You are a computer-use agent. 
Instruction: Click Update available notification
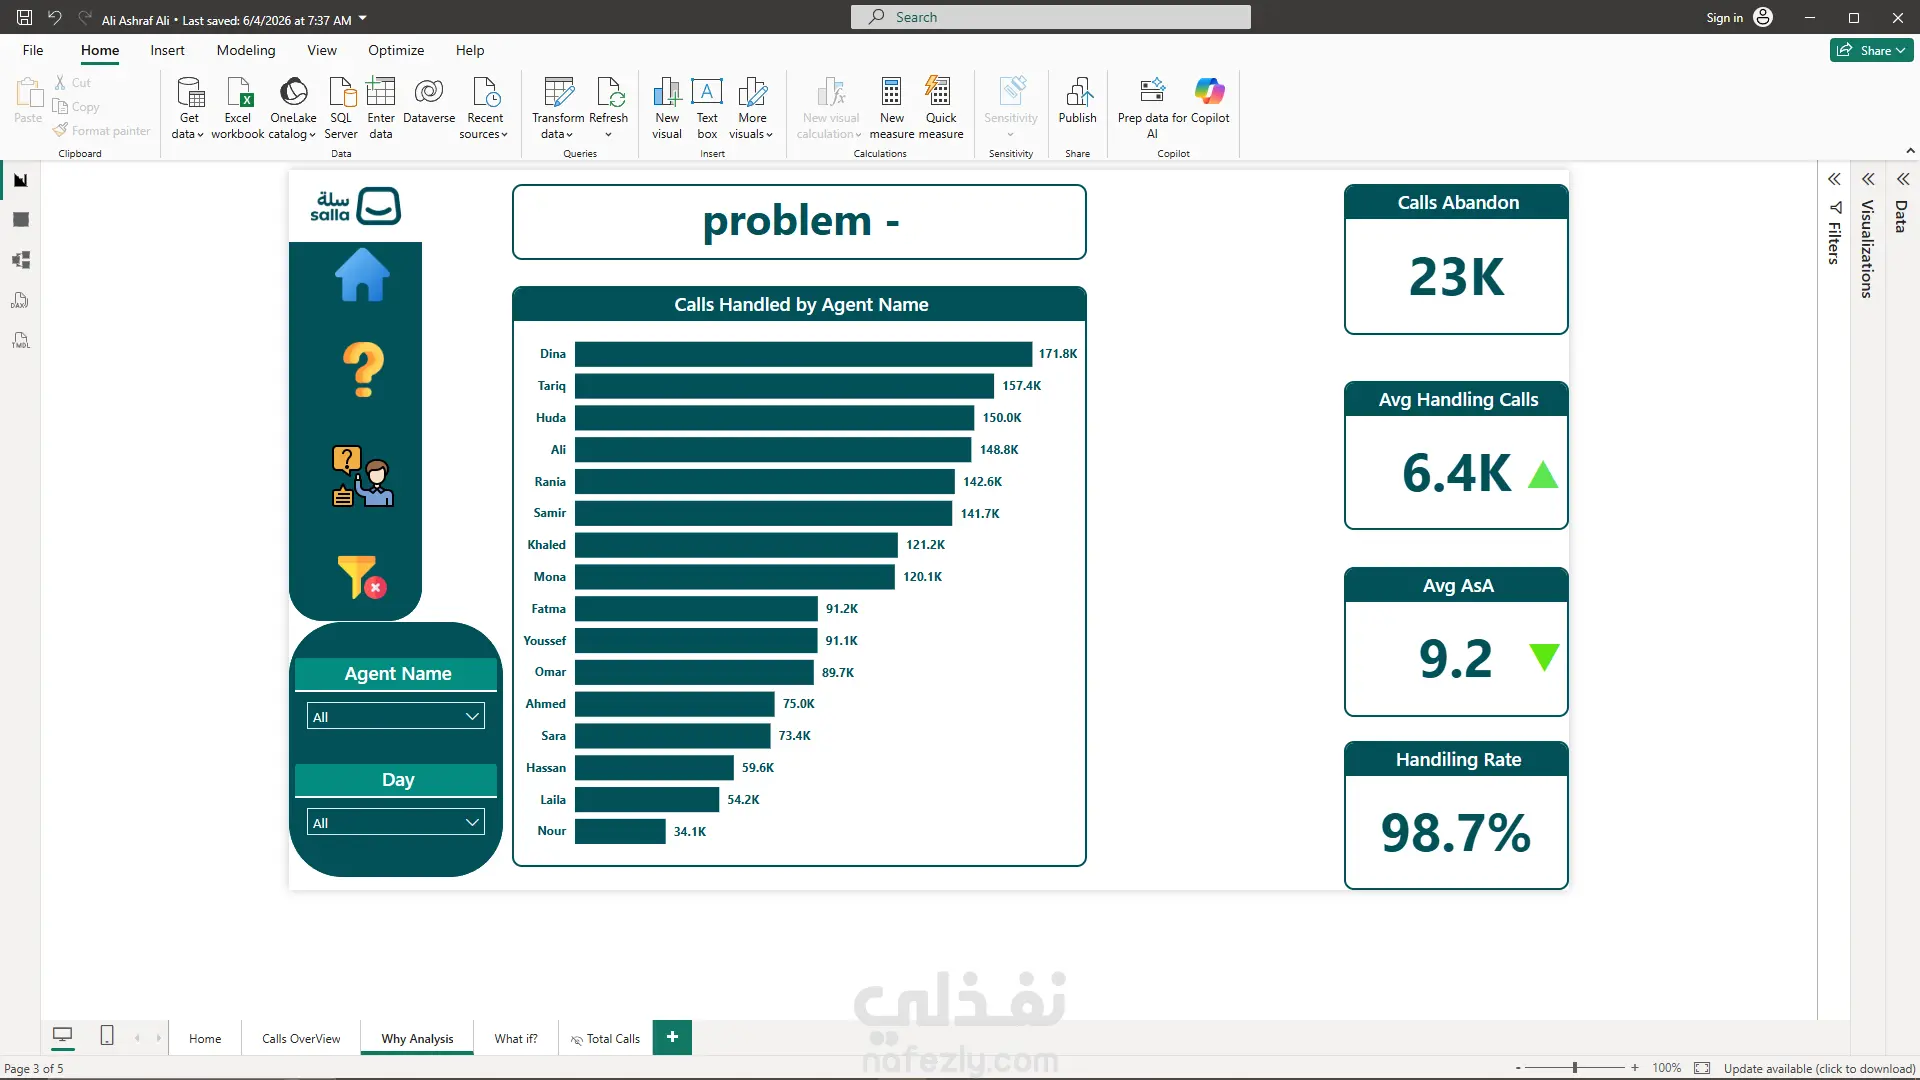(x=1819, y=1068)
